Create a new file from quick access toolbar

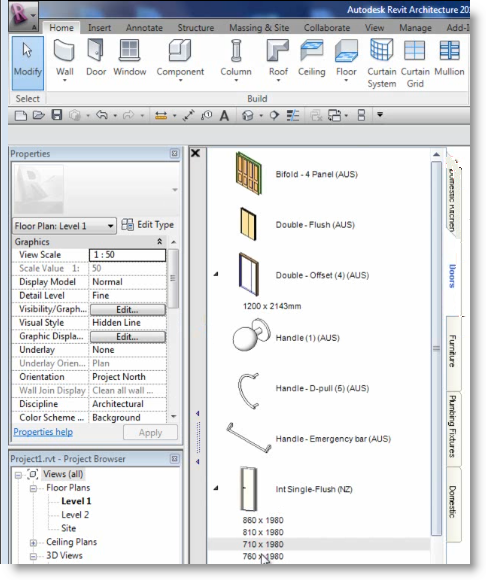[21, 115]
